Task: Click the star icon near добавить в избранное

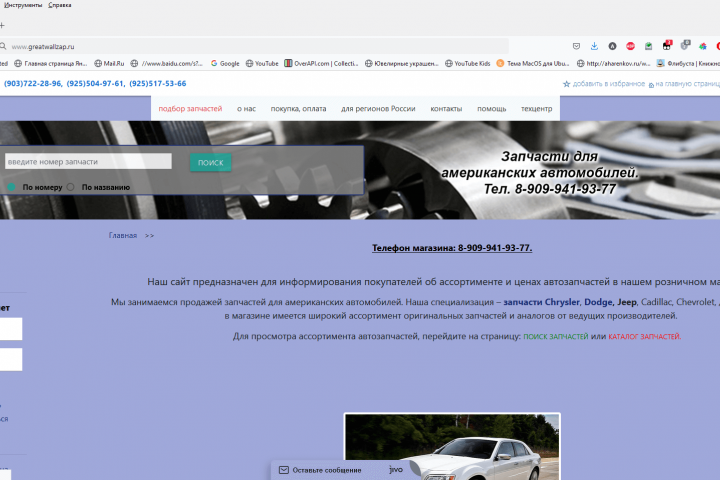Action: [x=567, y=84]
